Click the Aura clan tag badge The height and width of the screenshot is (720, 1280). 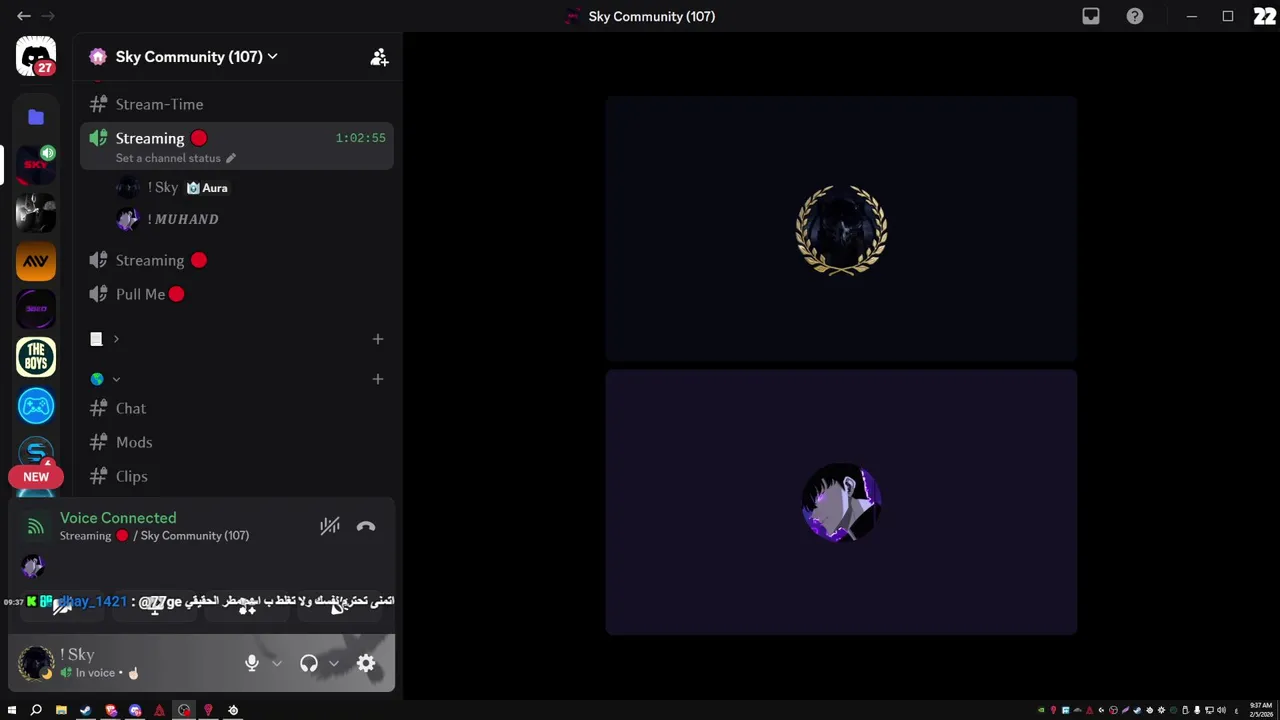[207, 188]
